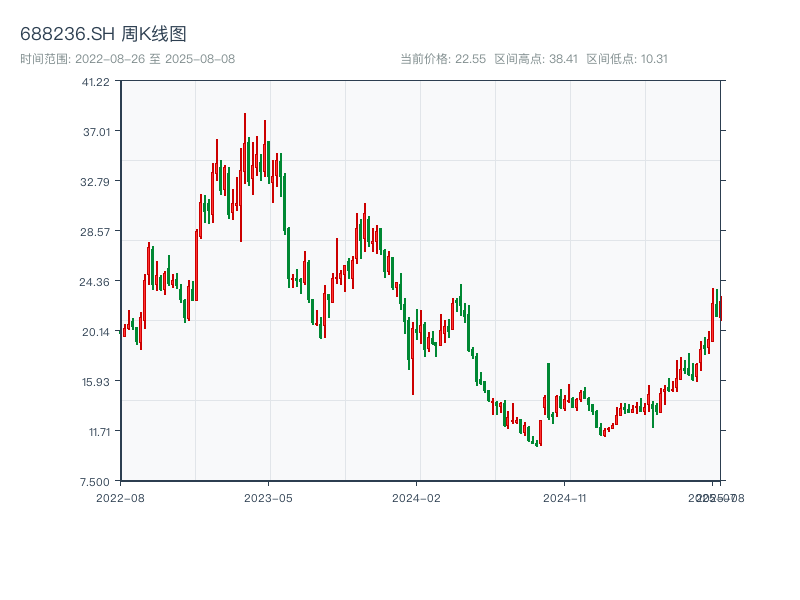Click the 区间高点 38.41 label
Viewport: 800px width, 600px height.
[536, 59]
